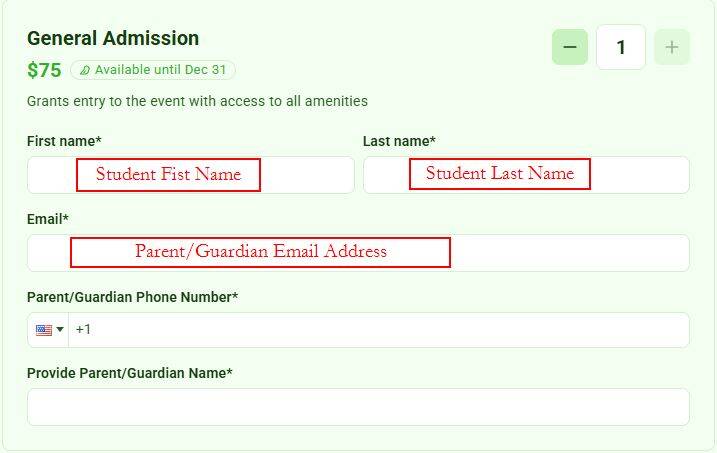Click the dropdown arrow next to flag
The width and height of the screenshot is (717, 453).
pyautogui.click(x=60, y=330)
